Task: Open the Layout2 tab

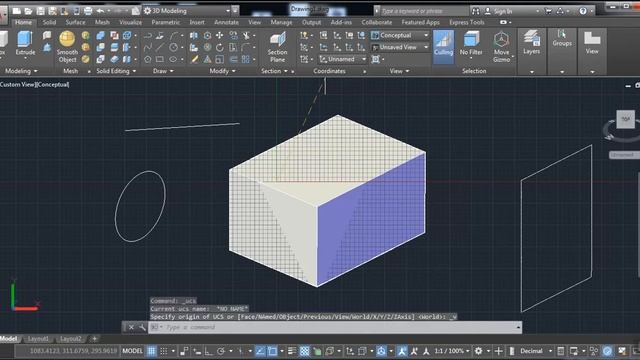Action: pyautogui.click(x=71, y=339)
